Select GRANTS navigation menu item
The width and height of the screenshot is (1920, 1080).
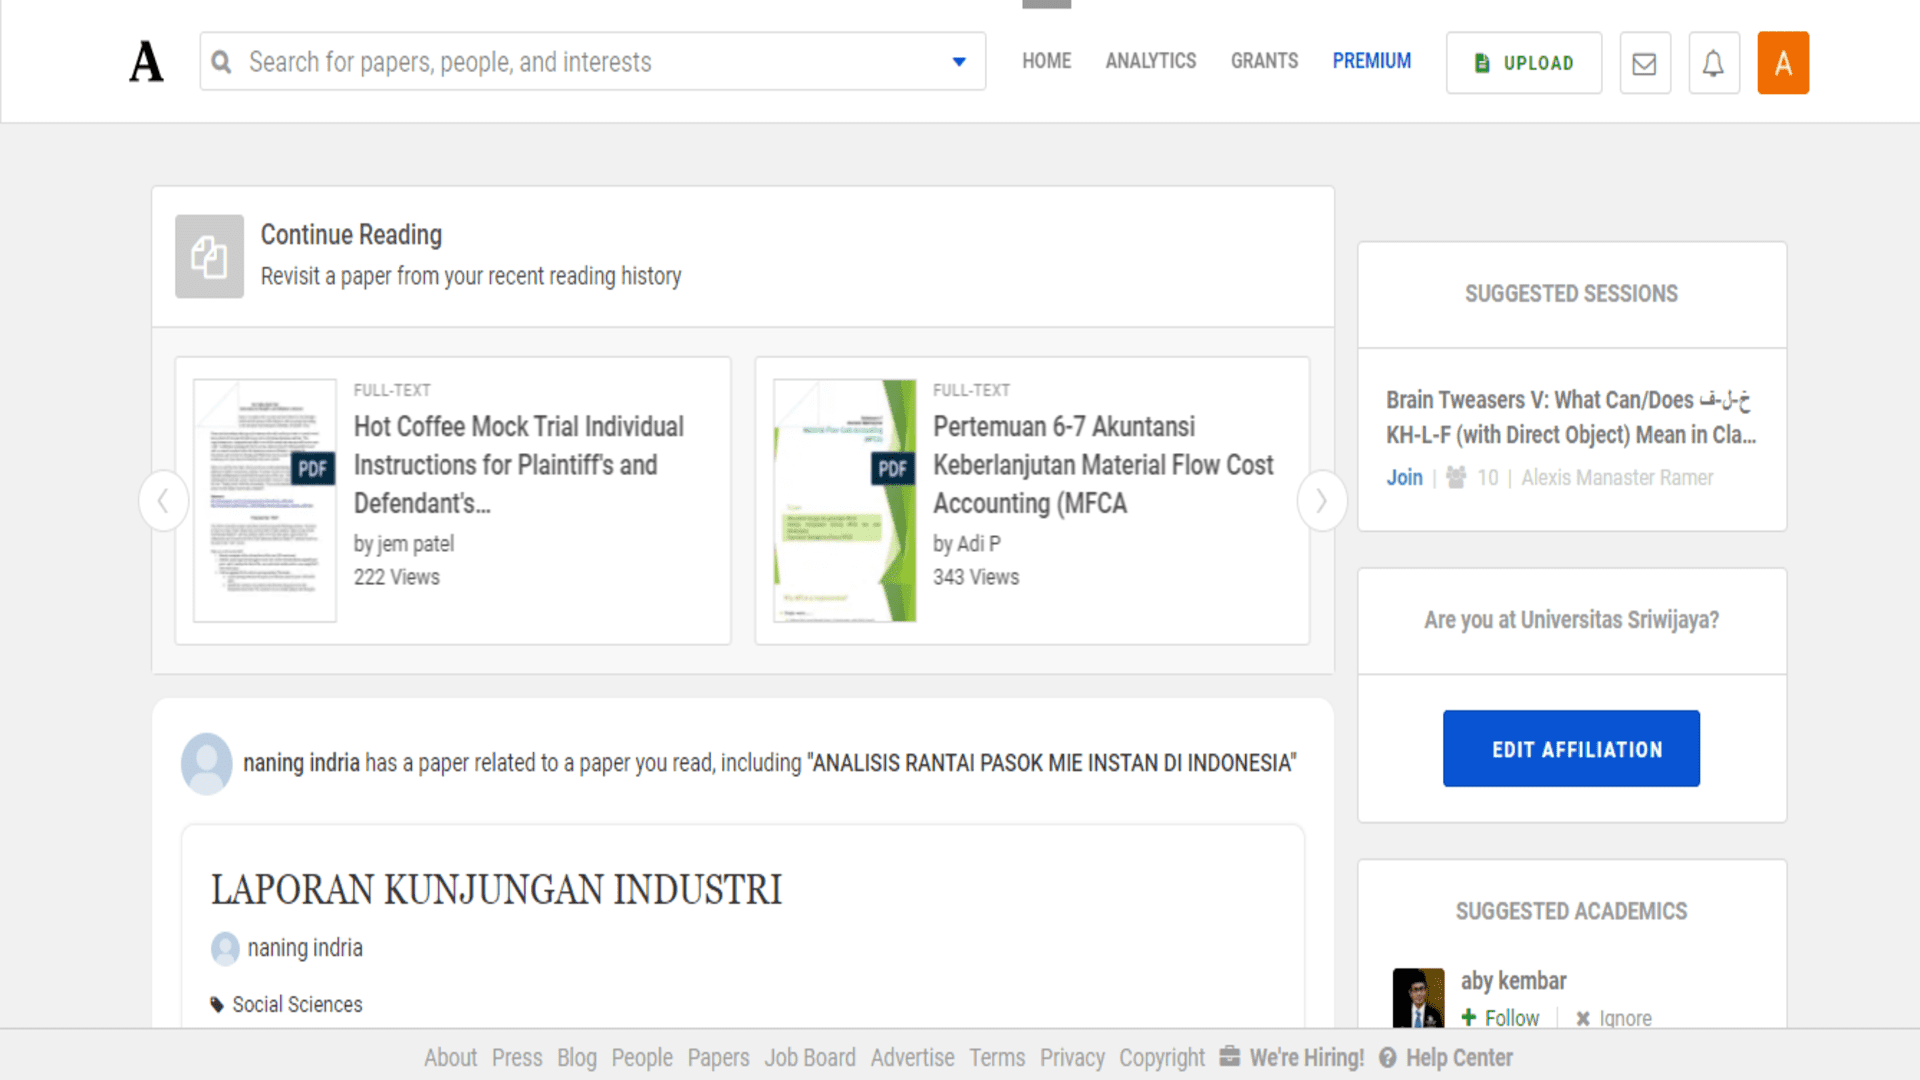(x=1263, y=61)
